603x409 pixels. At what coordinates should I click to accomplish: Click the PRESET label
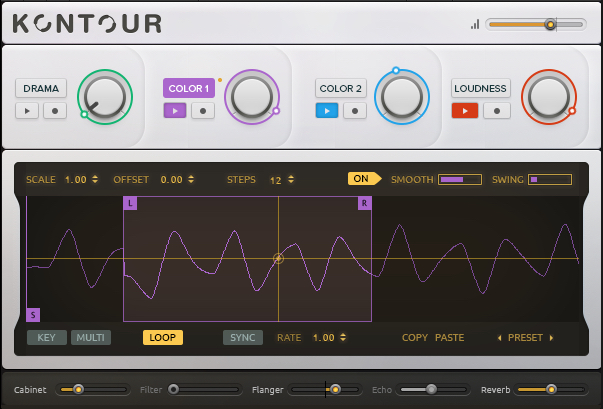(x=525, y=338)
